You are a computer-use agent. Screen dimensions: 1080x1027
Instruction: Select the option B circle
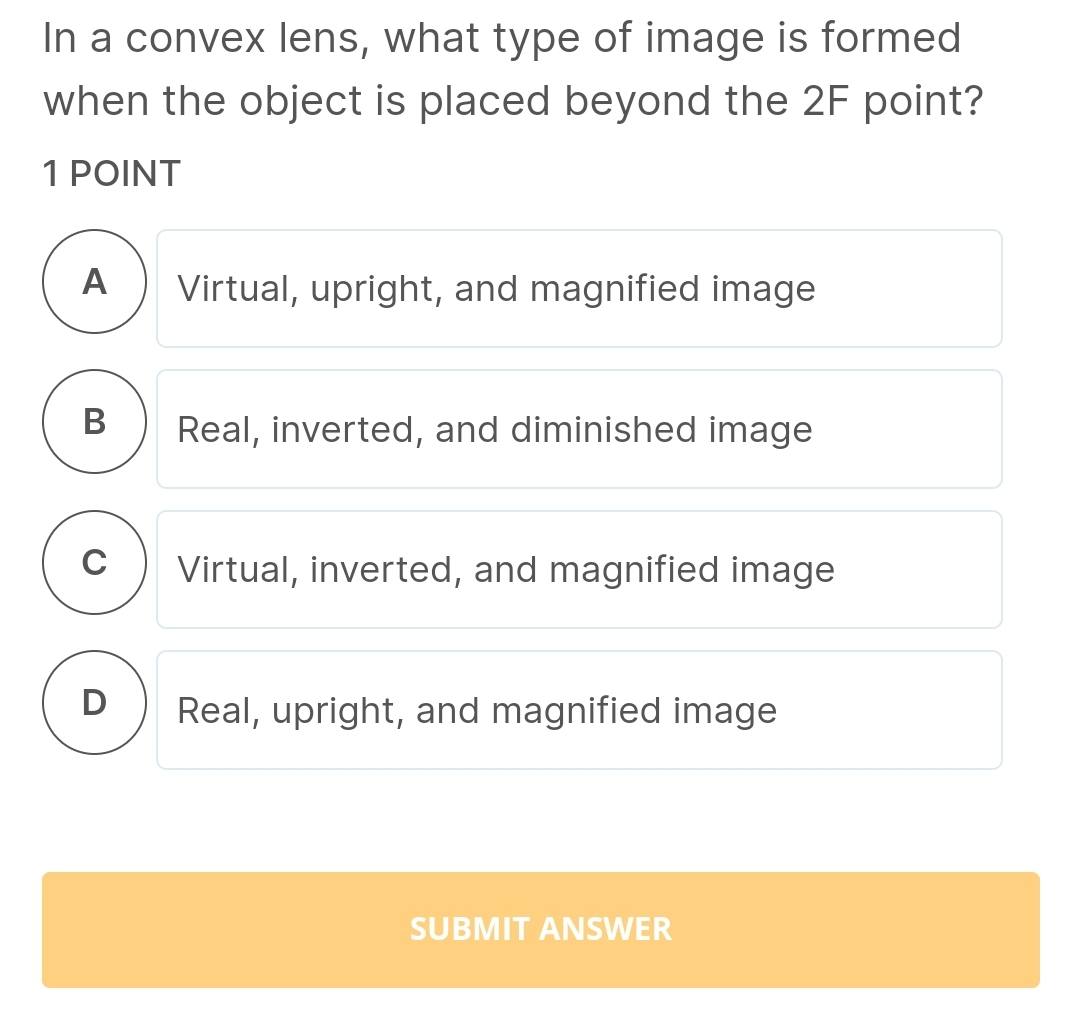click(x=94, y=422)
